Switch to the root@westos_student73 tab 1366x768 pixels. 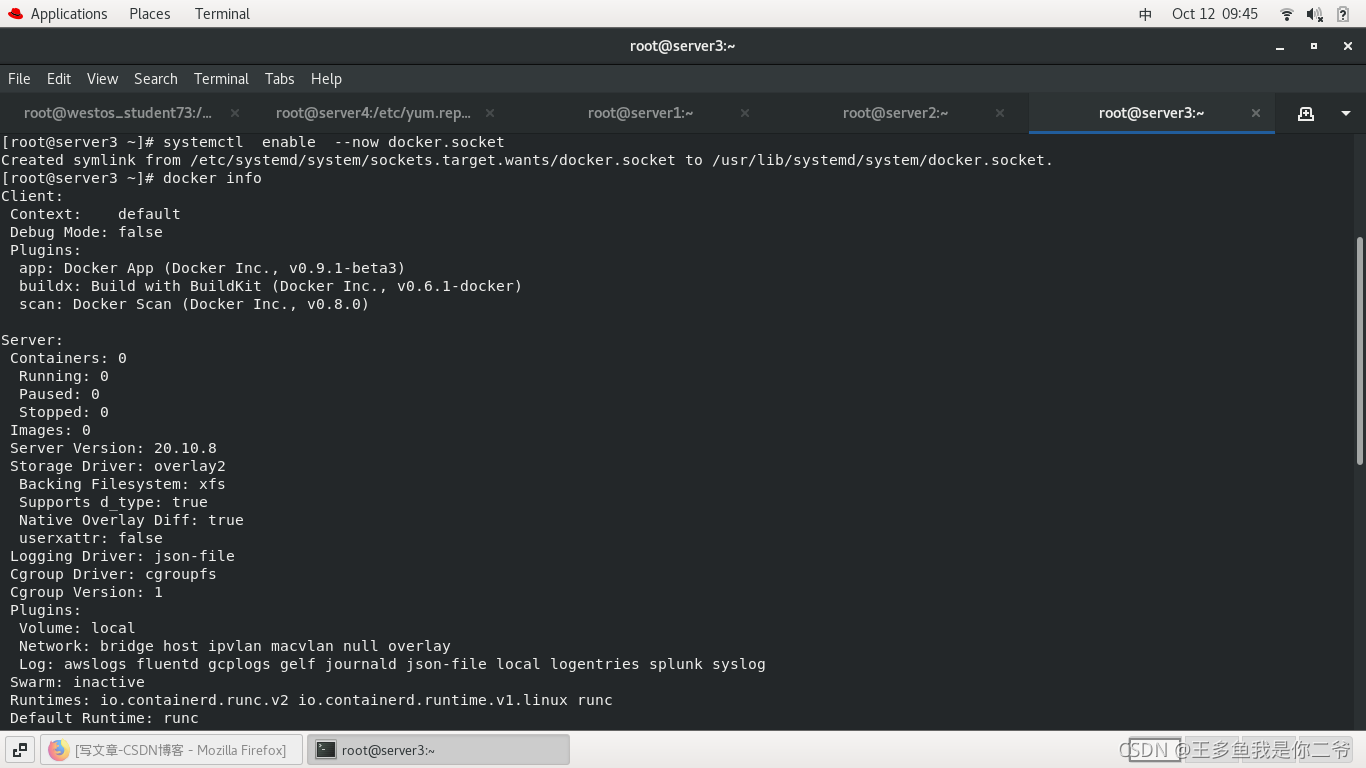pyautogui.click(x=118, y=113)
